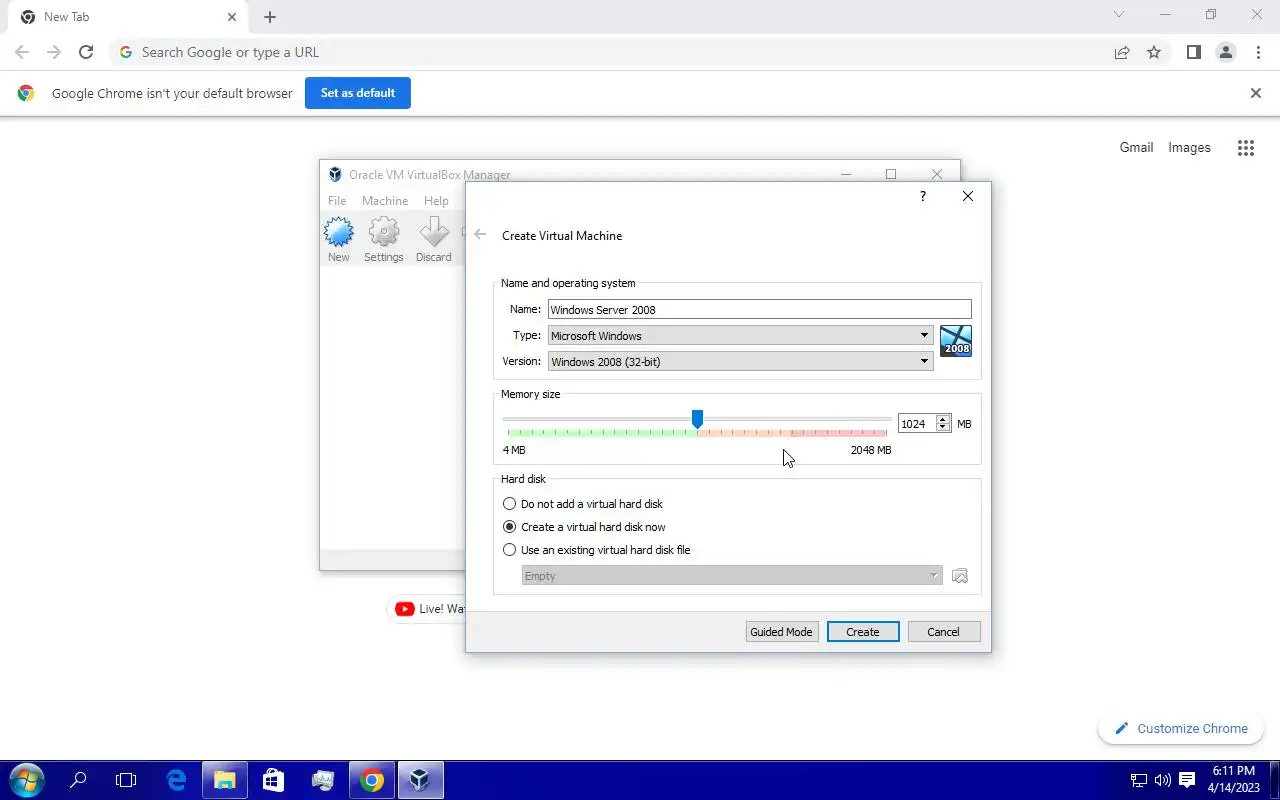The image size is (1280, 800).
Task: Switch to Guided Mode
Action: [782, 632]
